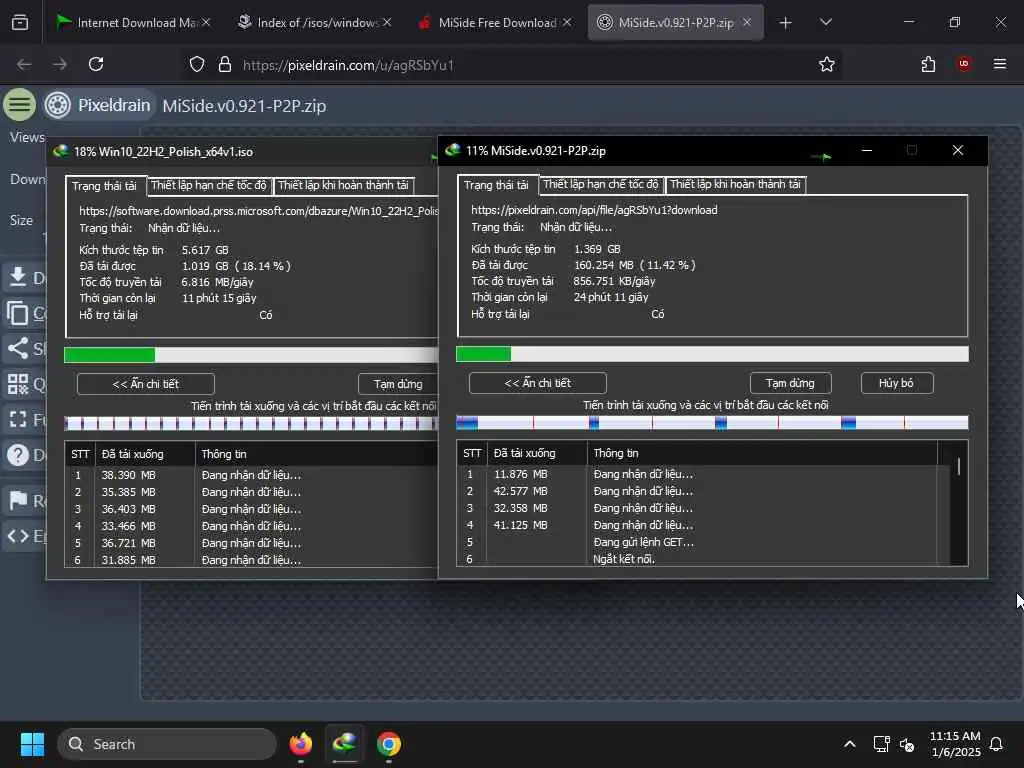Show hidden system tray icons
The height and width of the screenshot is (768, 1024).
(850, 744)
